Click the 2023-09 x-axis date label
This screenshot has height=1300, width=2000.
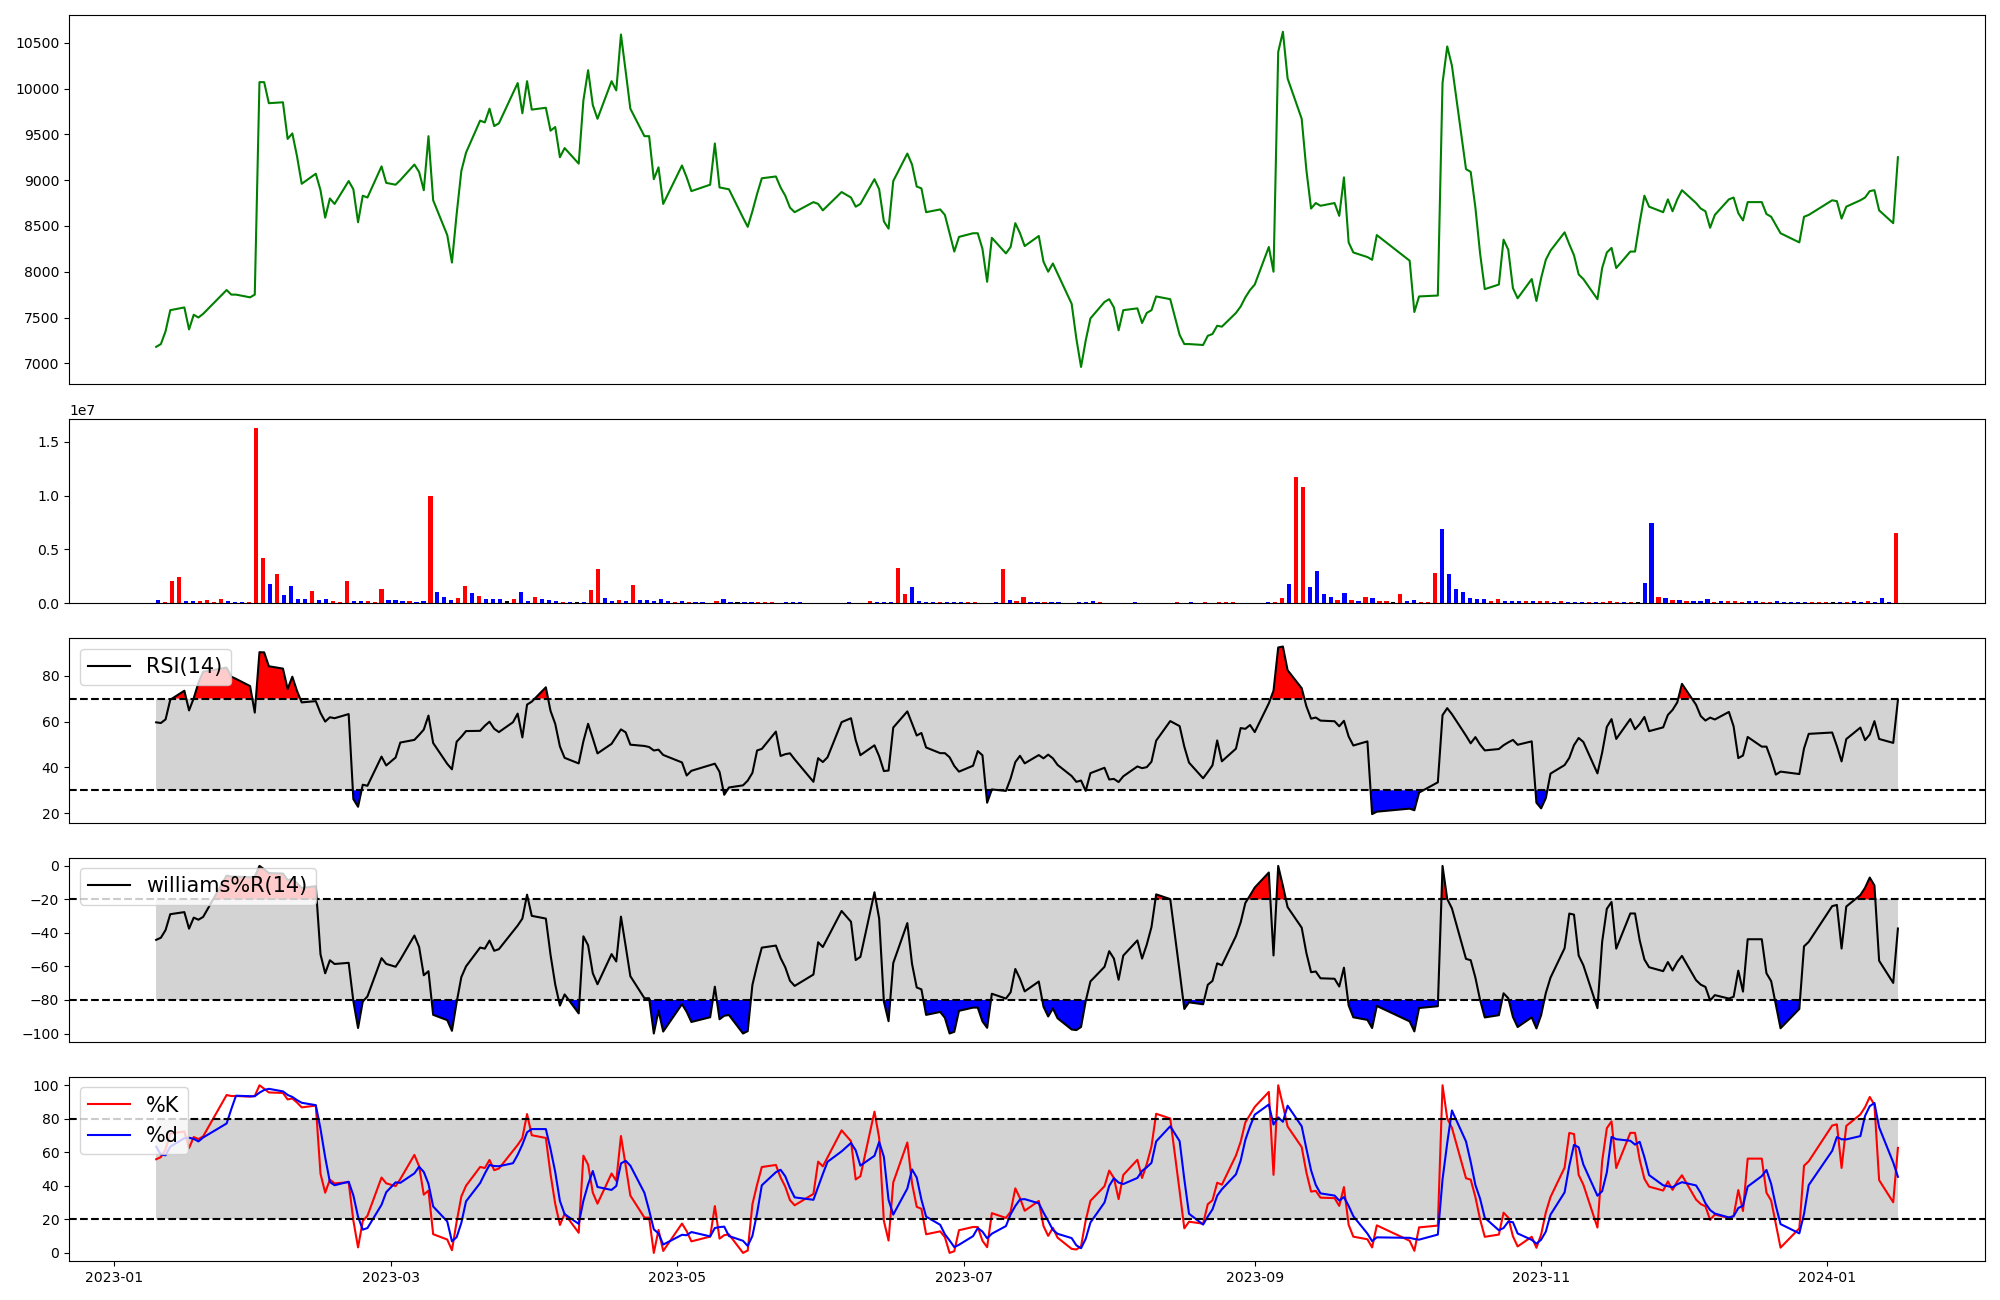click(x=1254, y=1277)
